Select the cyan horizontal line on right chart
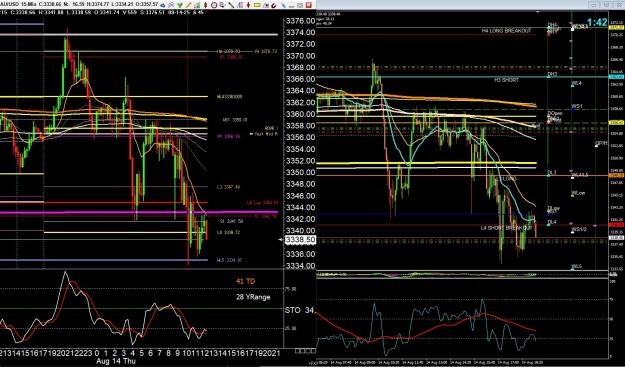 pyautogui.click(x=462, y=77)
